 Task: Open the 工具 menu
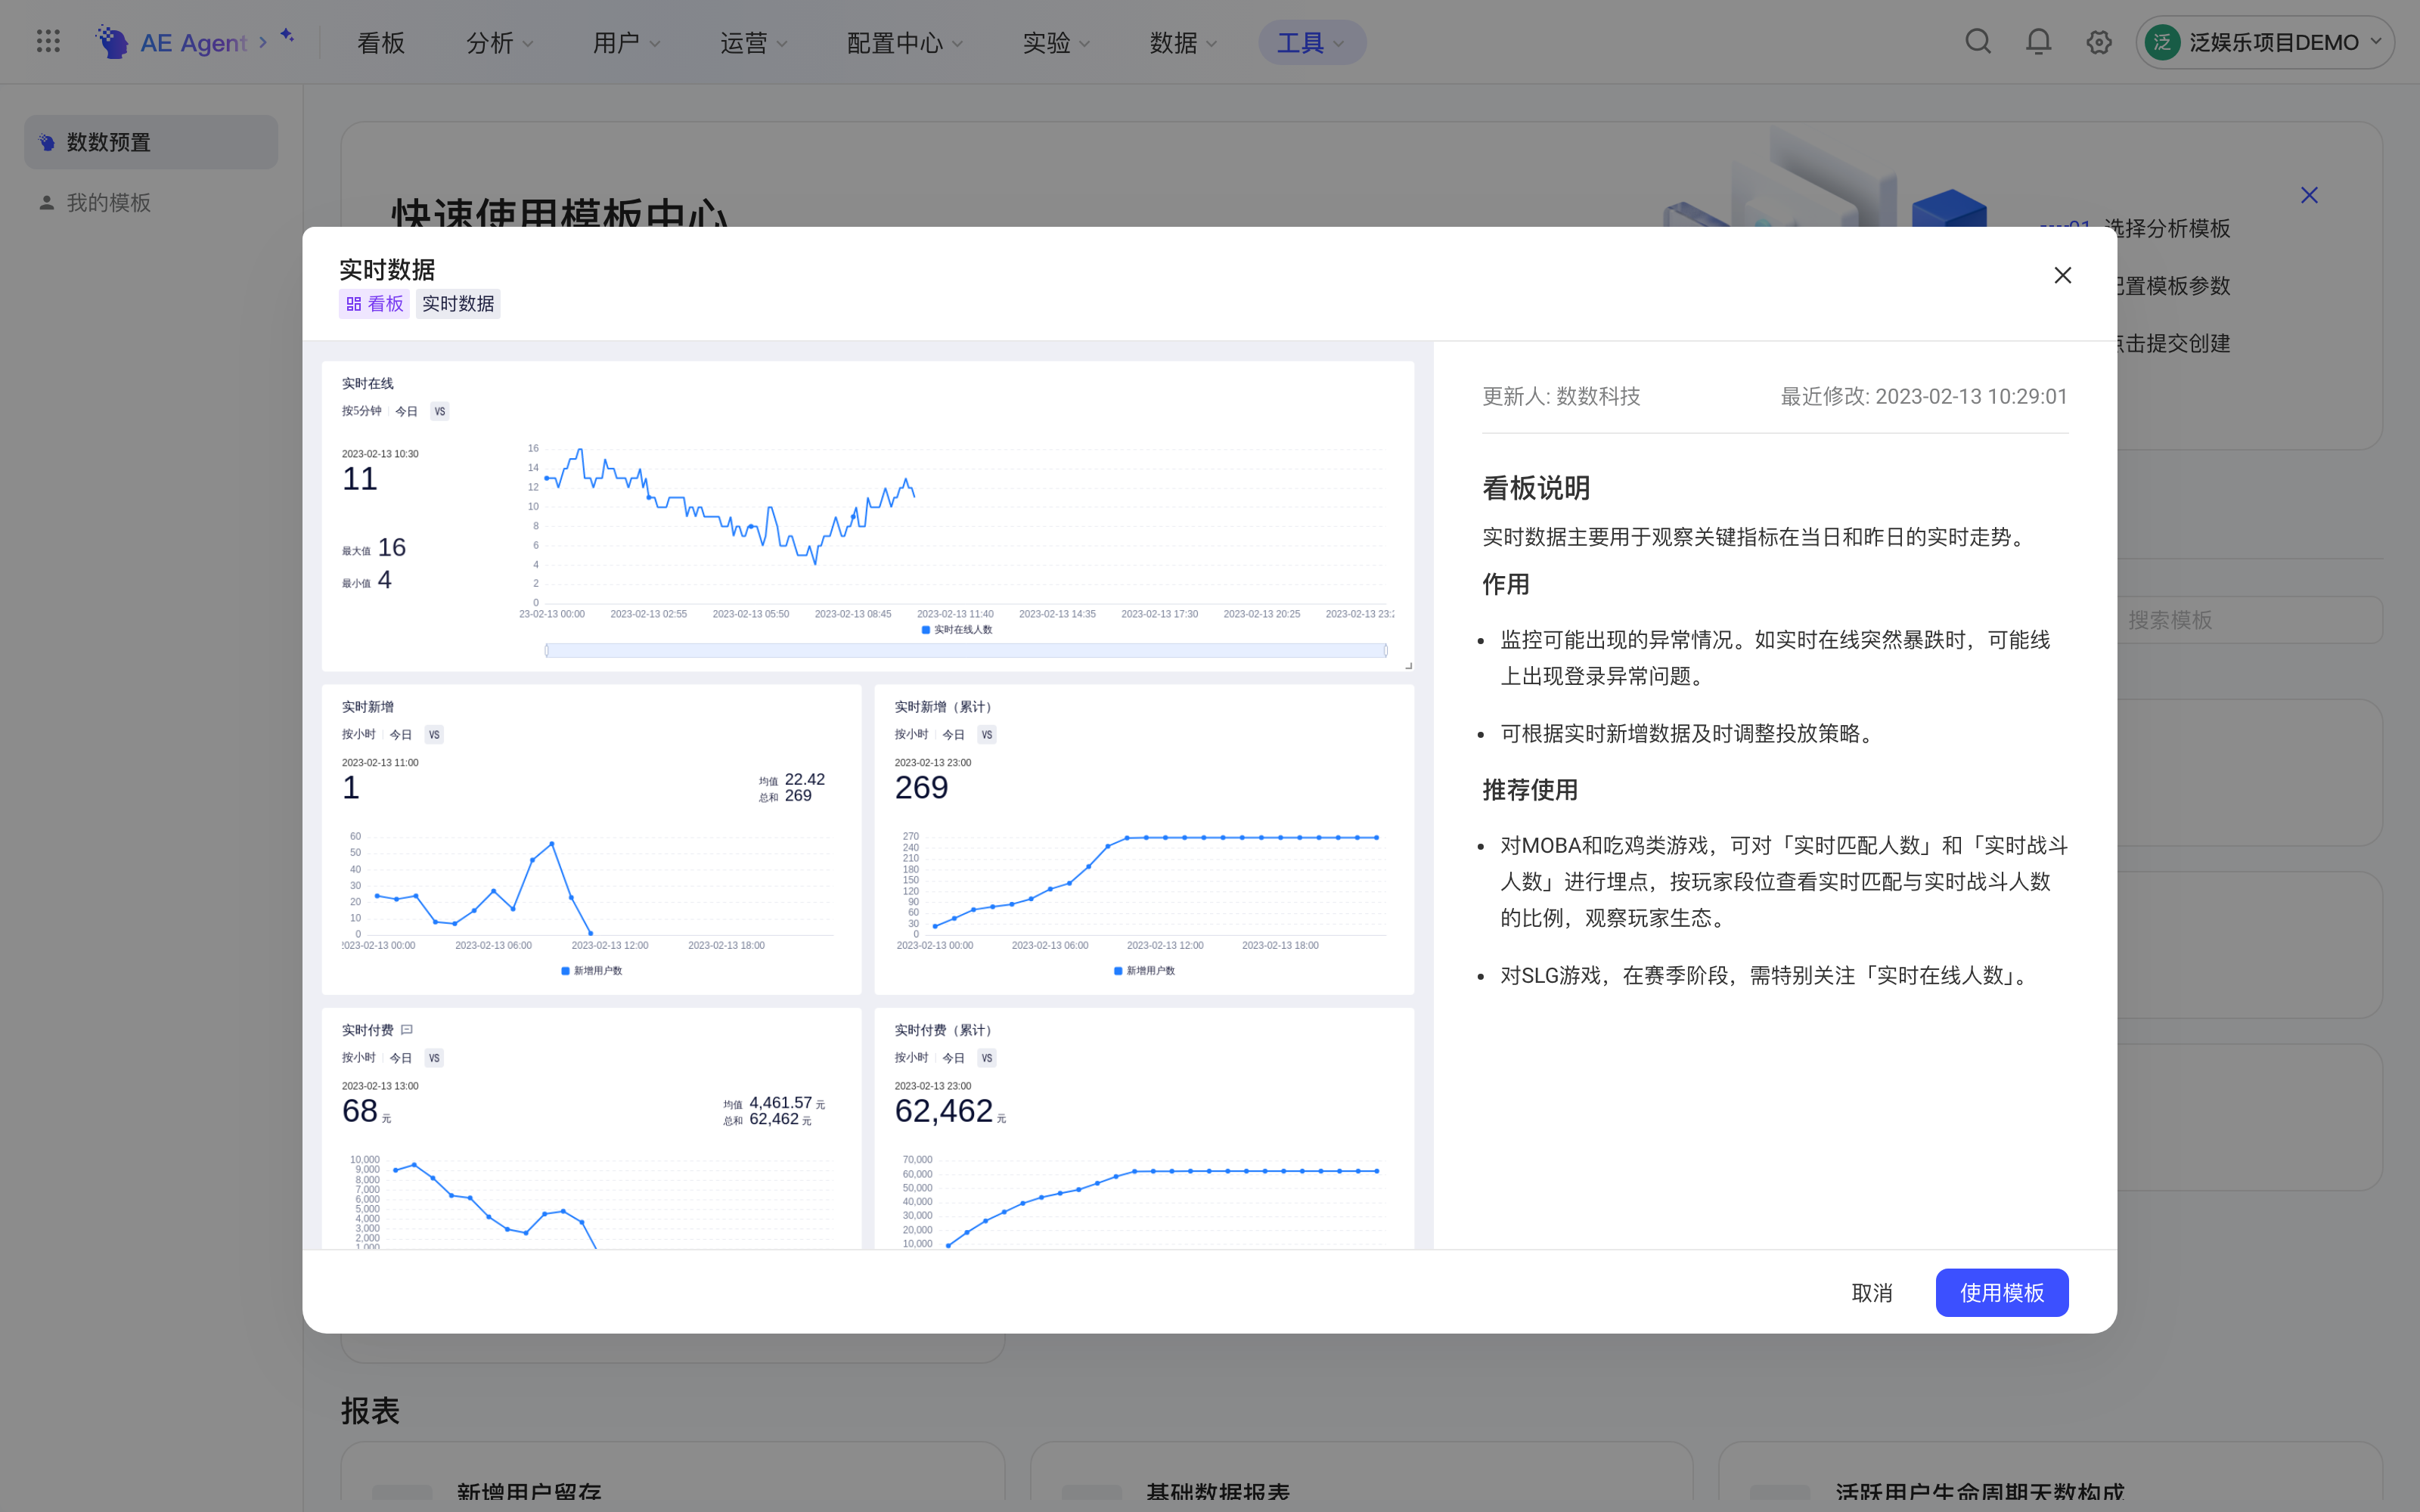click(1312, 42)
